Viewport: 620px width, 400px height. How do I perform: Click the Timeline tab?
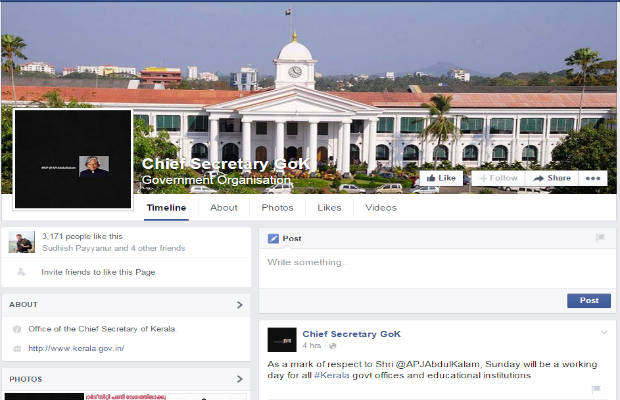pos(166,208)
